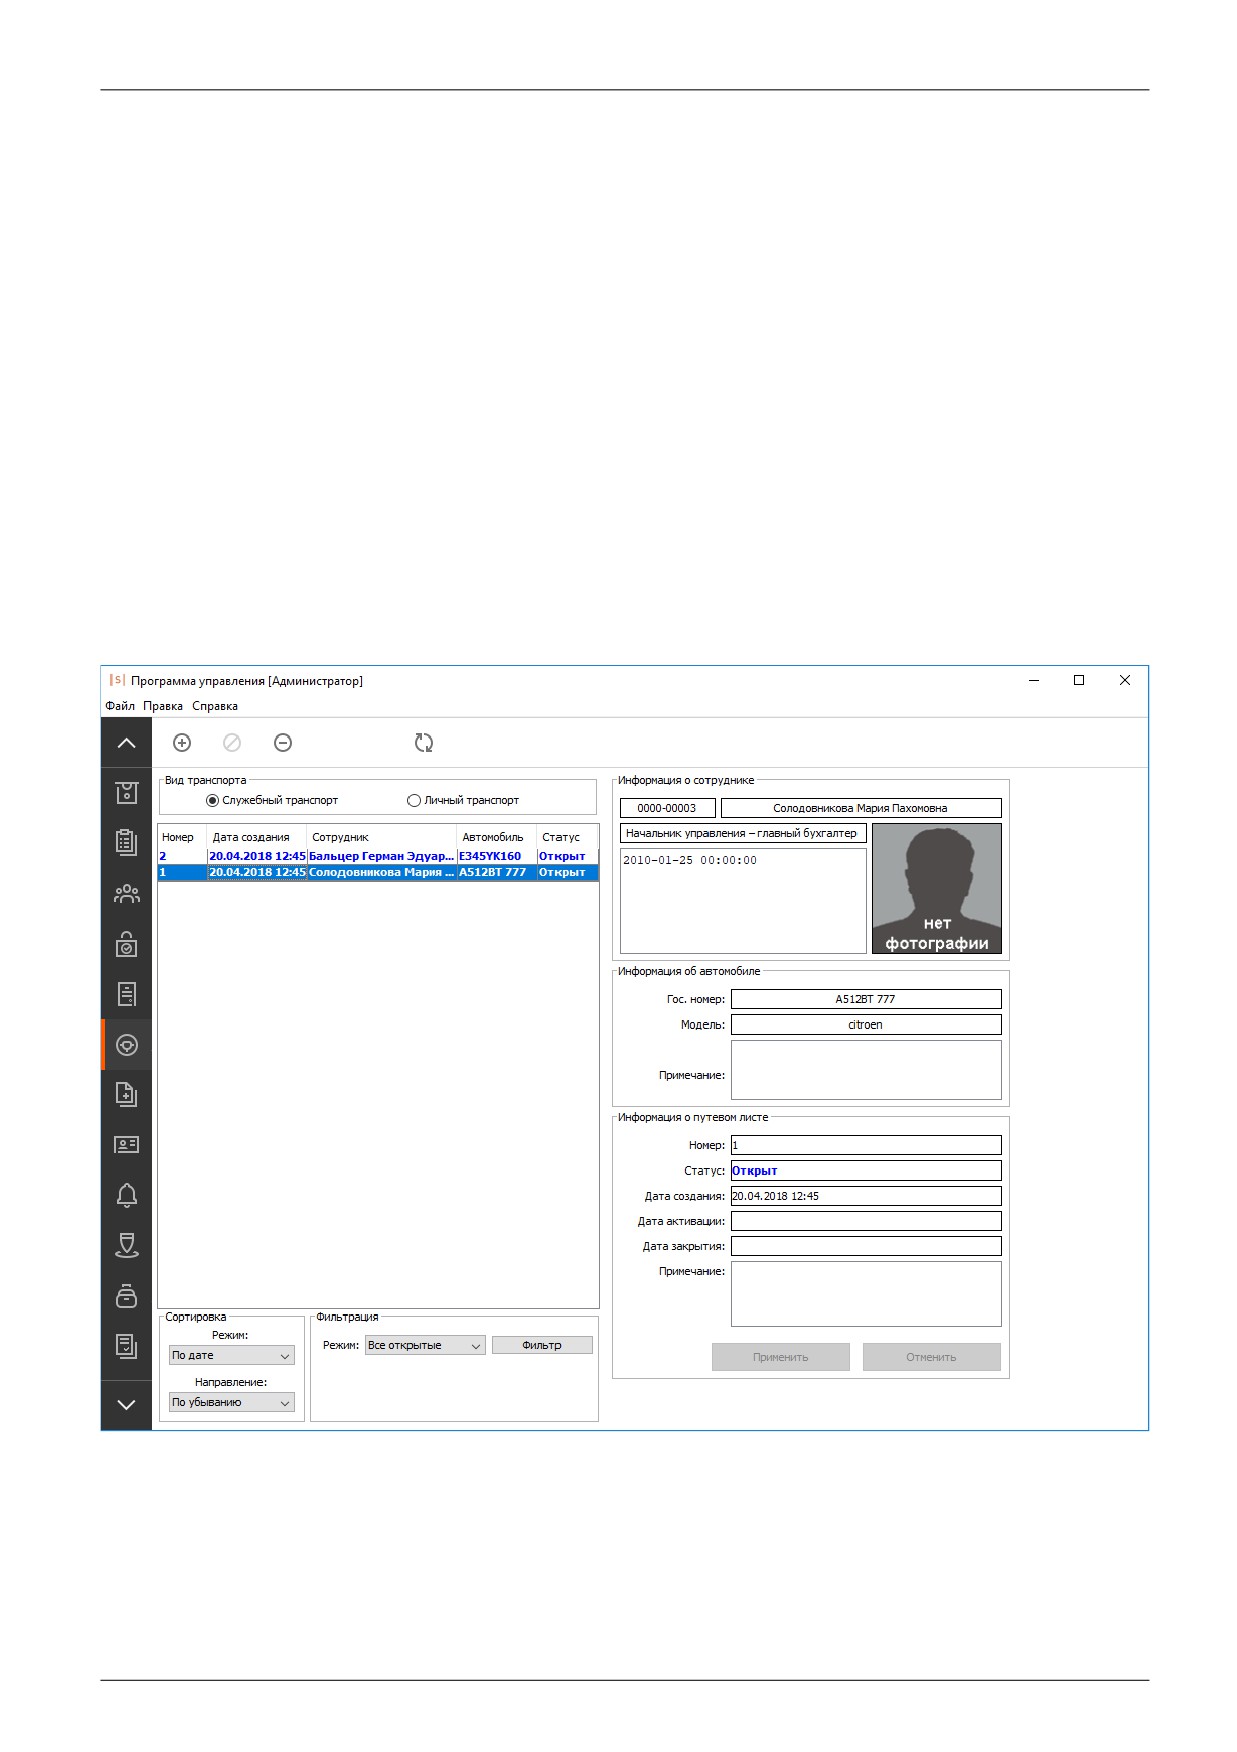Click the position field Начальник управления
This screenshot has height=1752, width=1237.
(x=743, y=833)
